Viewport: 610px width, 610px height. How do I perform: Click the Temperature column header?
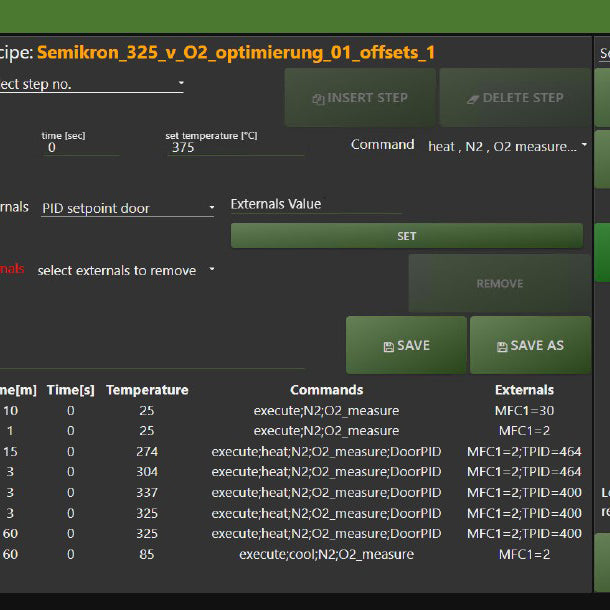click(x=147, y=390)
